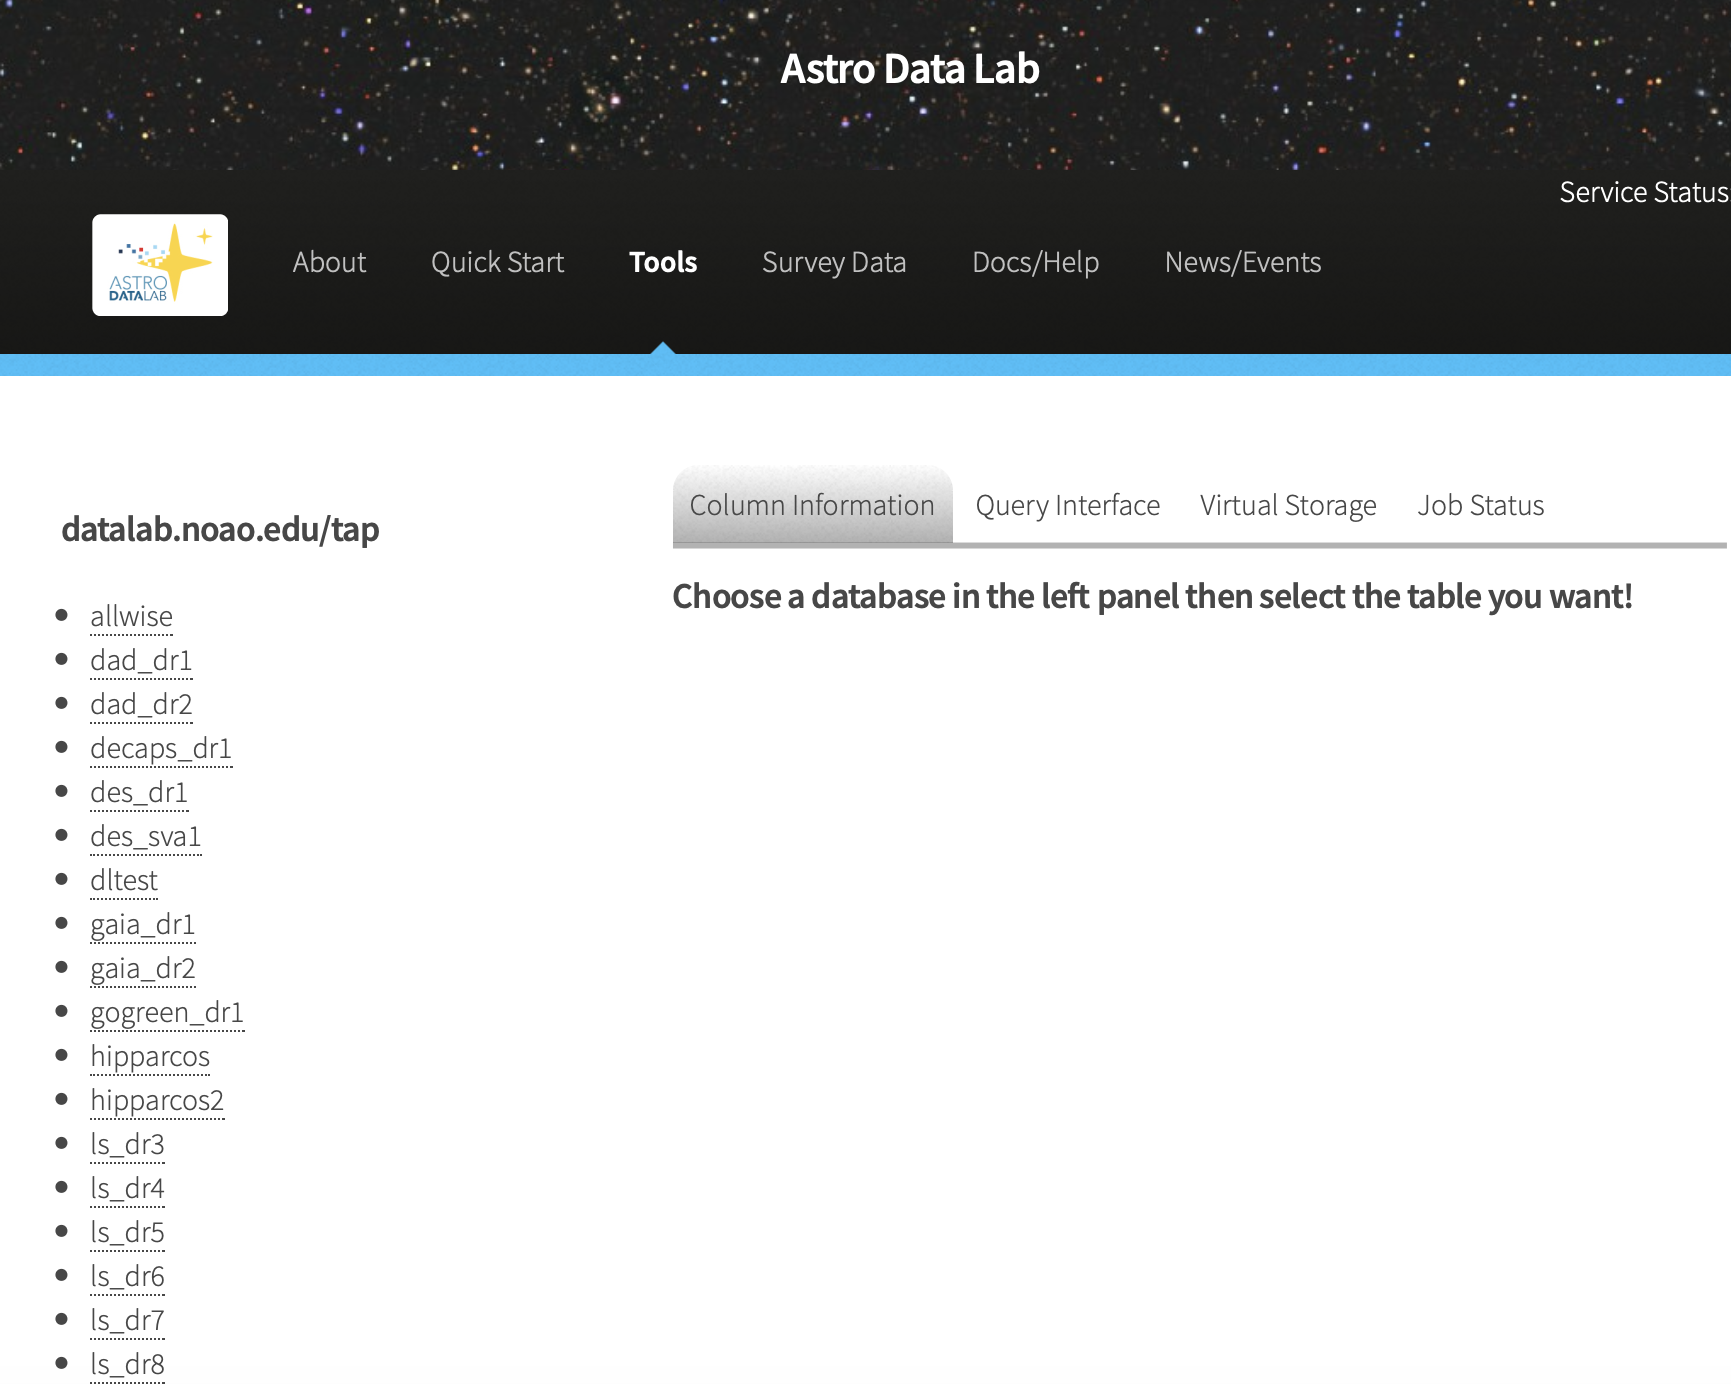Switch to the Virtual Storage tab
The width and height of the screenshot is (1731, 1384).
coord(1288,505)
